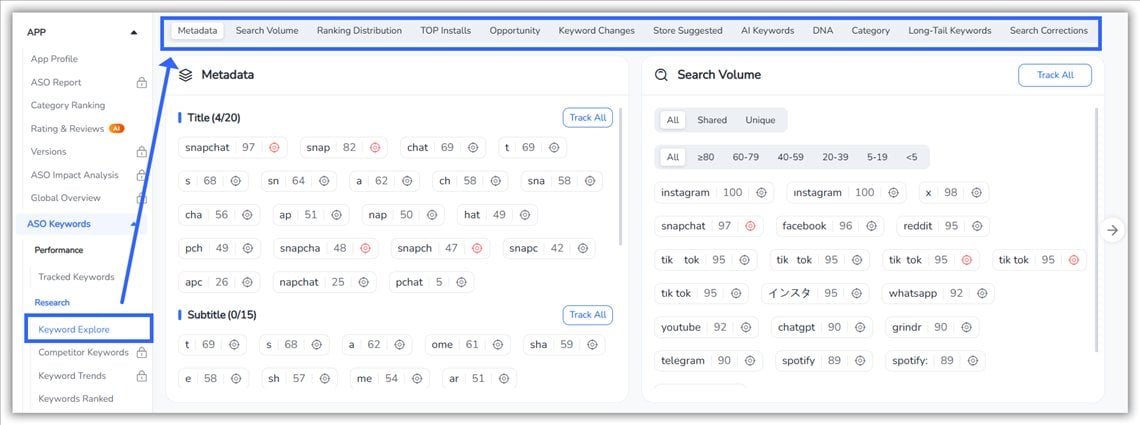Track 'chatgpt 90' using its target icon
The width and height of the screenshot is (1140, 425).
click(x=860, y=328)
